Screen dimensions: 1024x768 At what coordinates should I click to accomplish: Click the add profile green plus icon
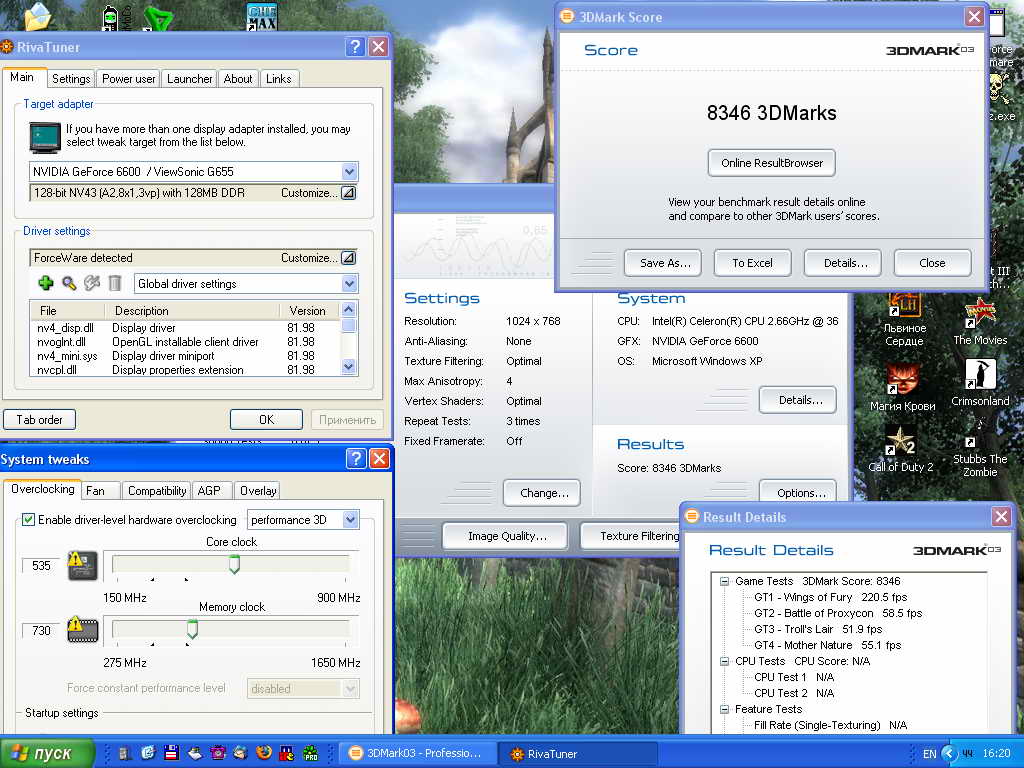(46, 283)
